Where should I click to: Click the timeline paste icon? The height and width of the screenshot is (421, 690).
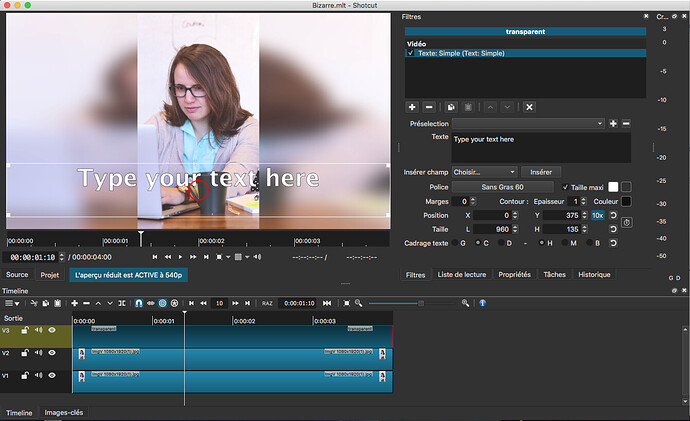pos(58,303)
